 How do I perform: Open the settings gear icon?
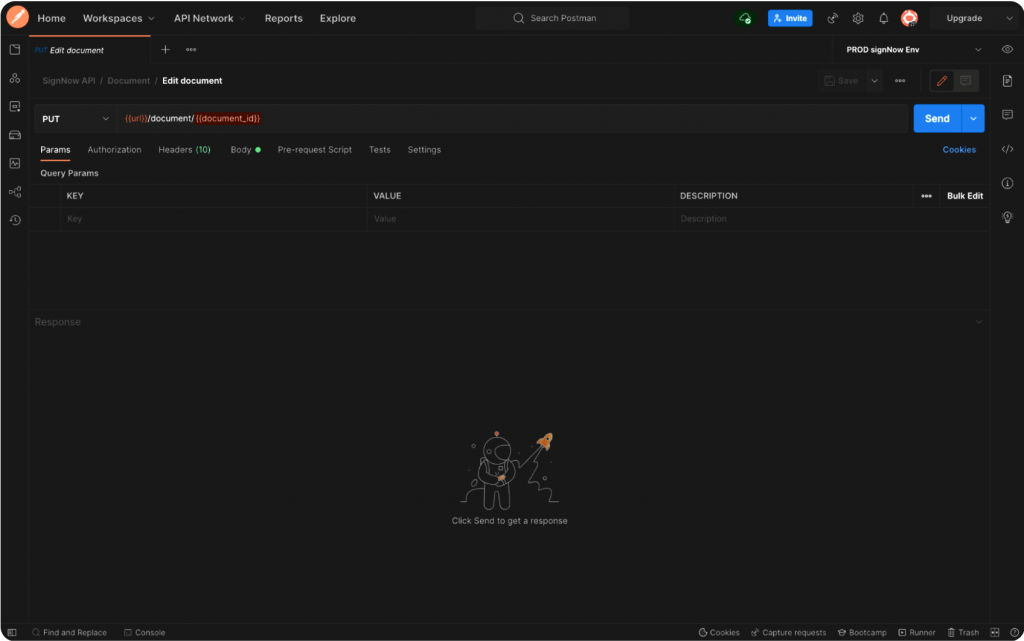[858, 18]
